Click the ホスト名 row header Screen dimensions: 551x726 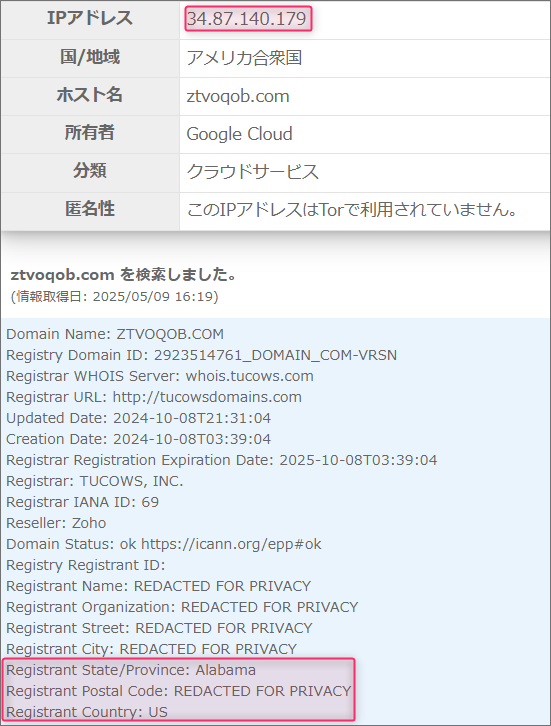click(x=90, y=95)
